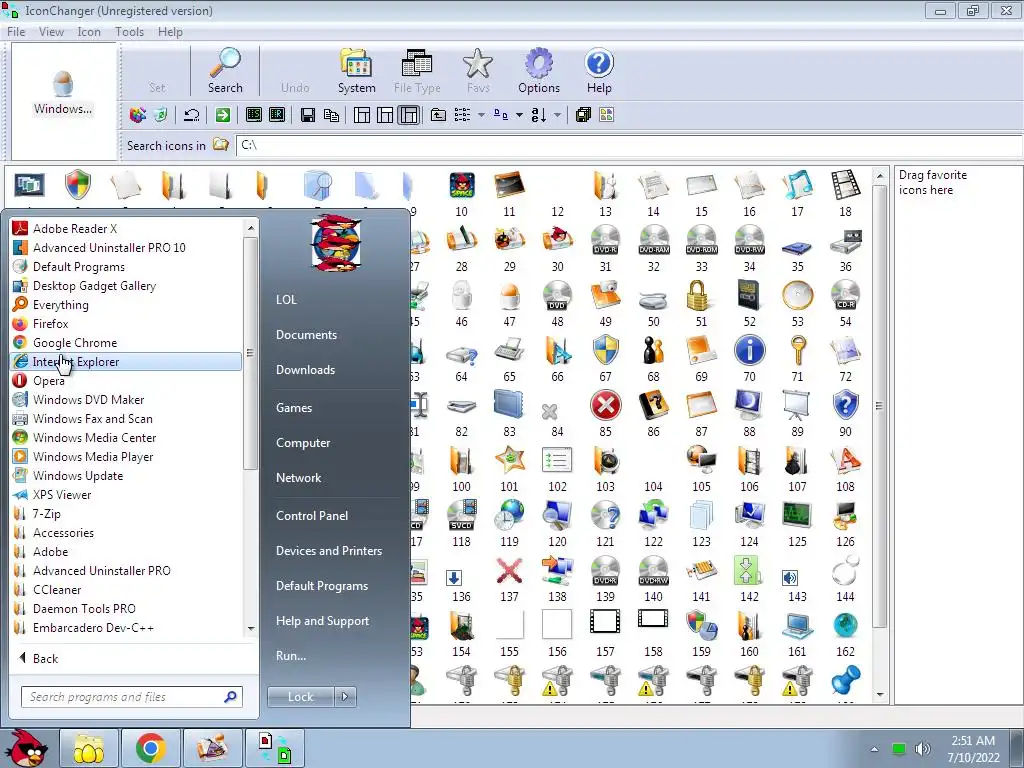This screenshot has width=1024, height=768.
Task: Open Control Panel from Start menu
Action: [312, 516]
